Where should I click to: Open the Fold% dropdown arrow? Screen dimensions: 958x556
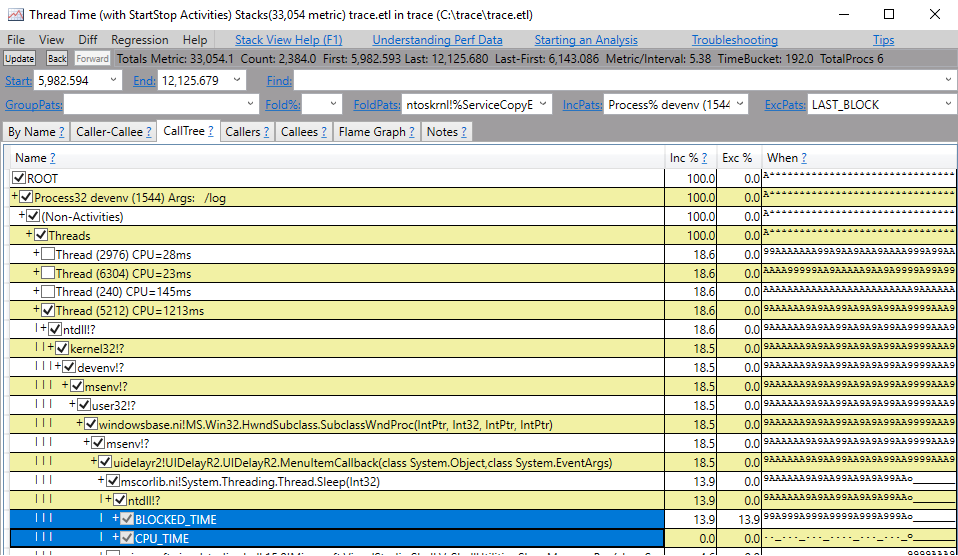[x=333, y=104]
